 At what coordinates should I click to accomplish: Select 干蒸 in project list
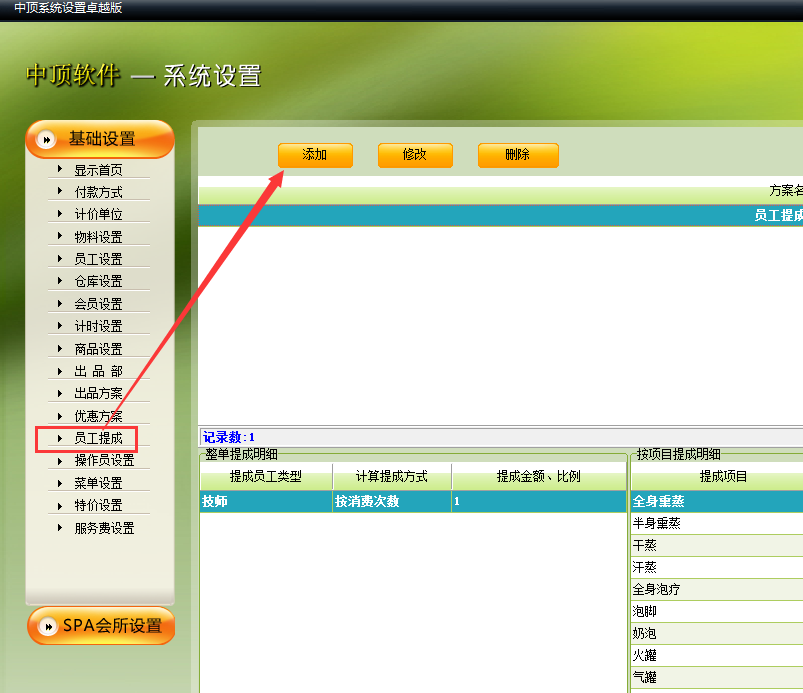tap(717, 545)
